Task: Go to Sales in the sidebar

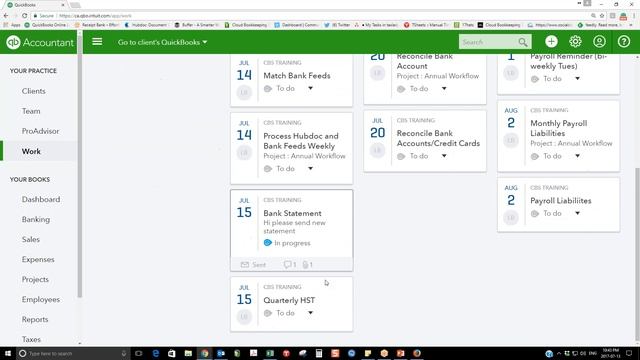Action: pos(31,239)
